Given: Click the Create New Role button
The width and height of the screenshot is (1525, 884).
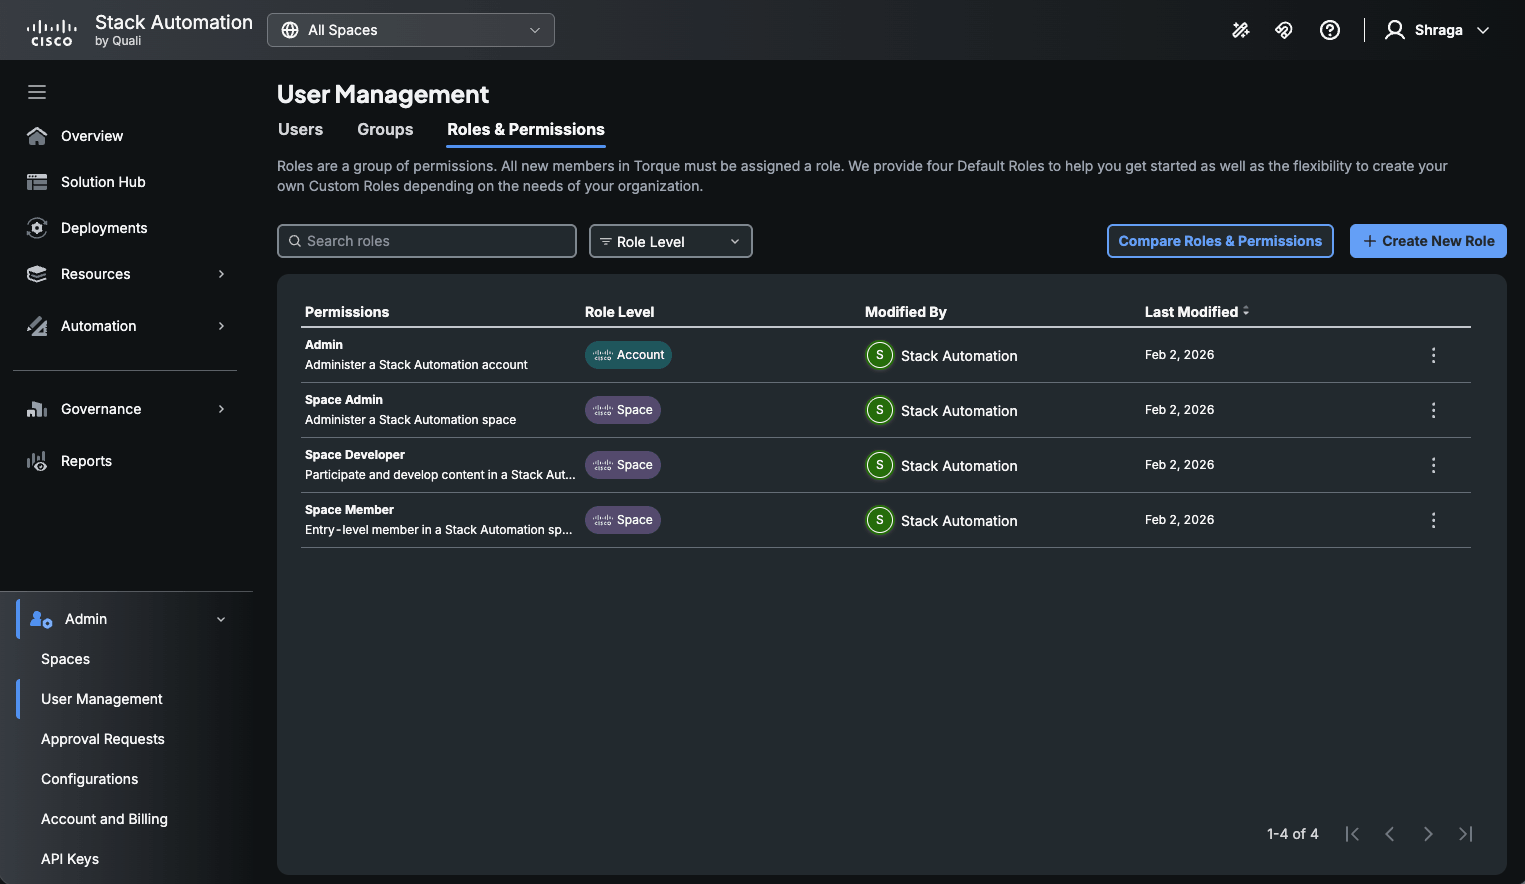Looking at the screenshot, I should [x=1428, y=241].
